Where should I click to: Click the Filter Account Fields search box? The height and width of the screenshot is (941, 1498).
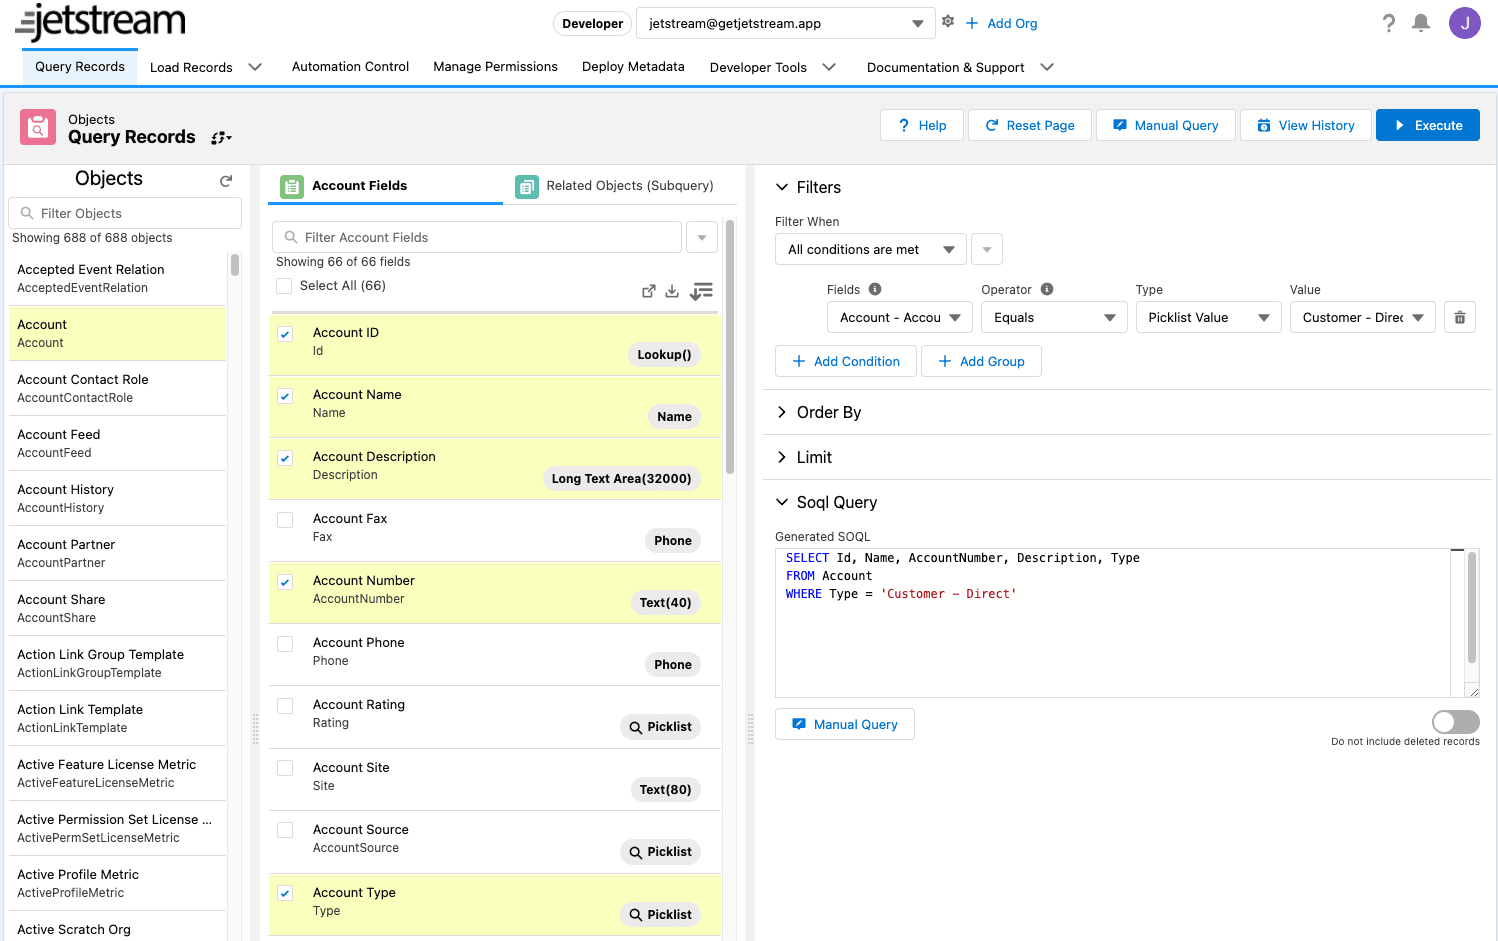click(x=477, y=237)
